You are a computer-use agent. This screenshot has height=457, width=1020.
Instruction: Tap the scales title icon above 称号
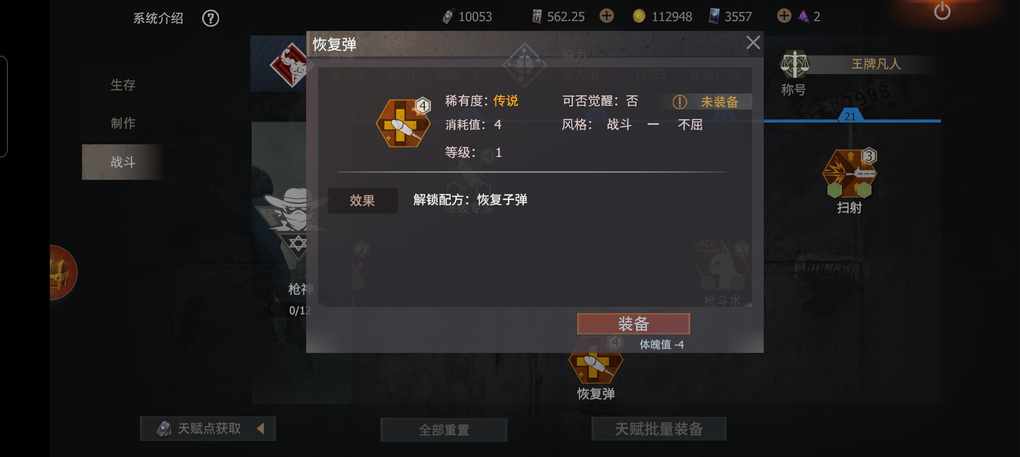(x=792, y=65)
